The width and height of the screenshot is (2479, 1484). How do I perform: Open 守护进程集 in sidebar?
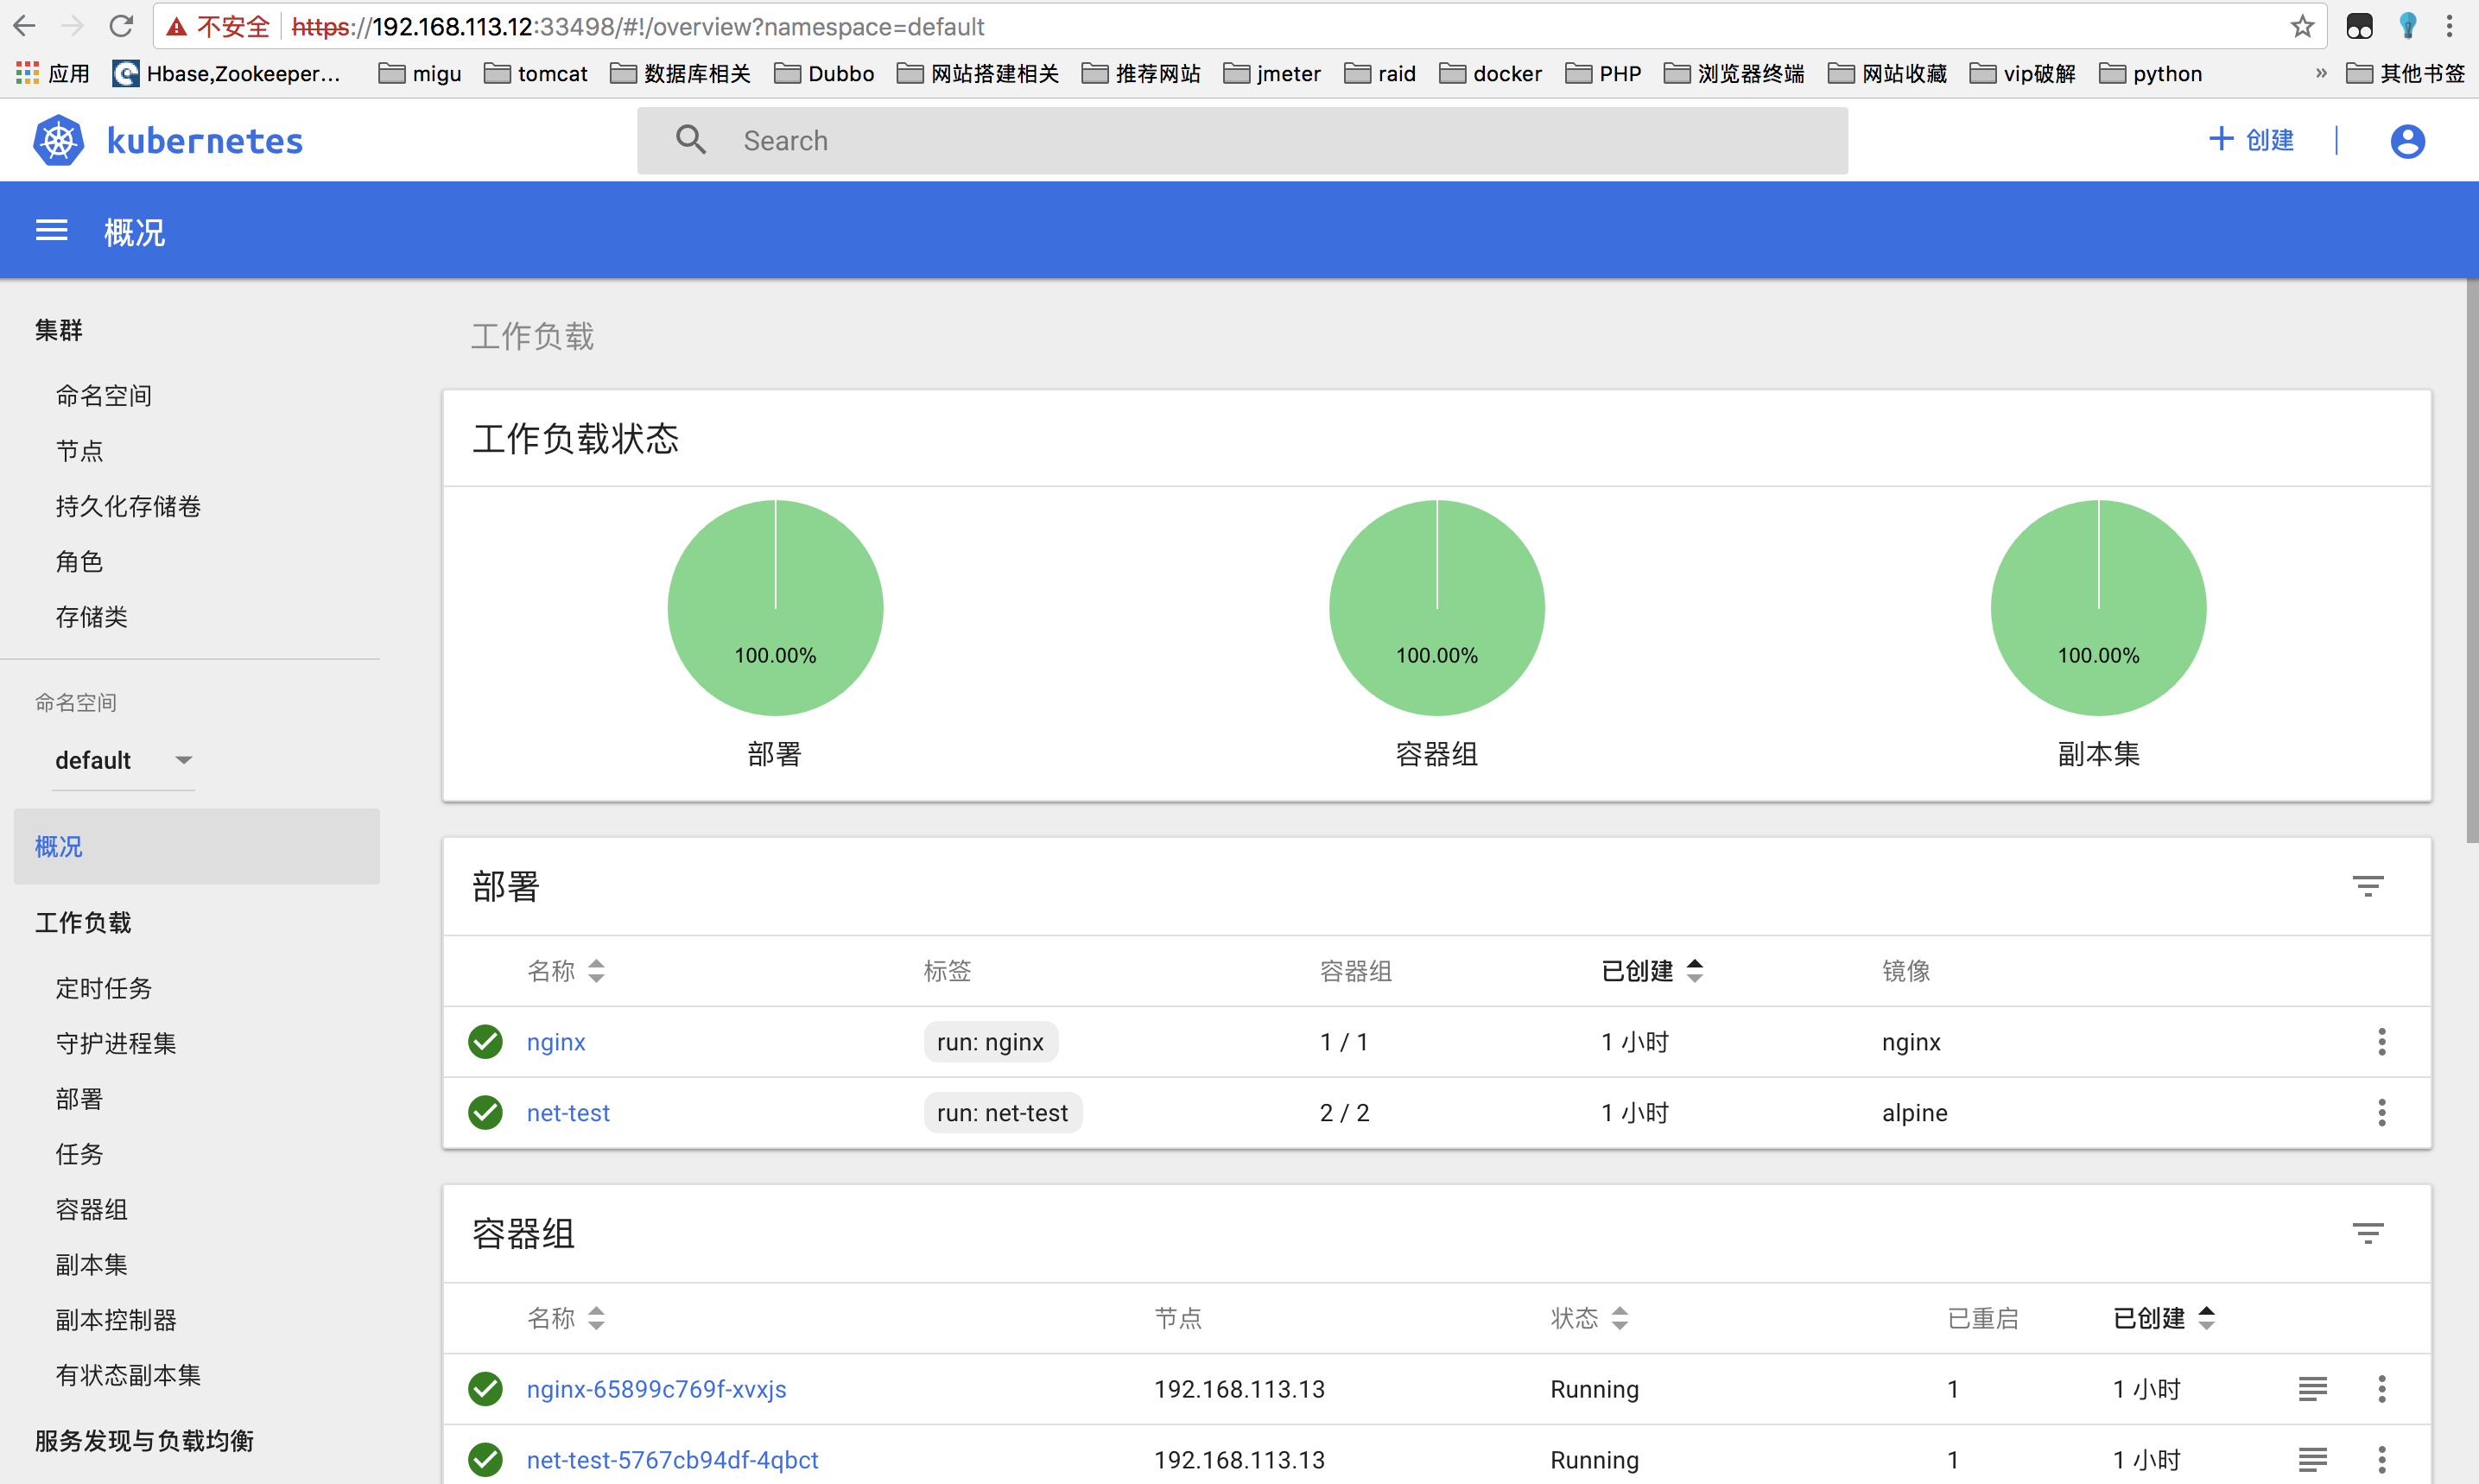click(115, 1043)
